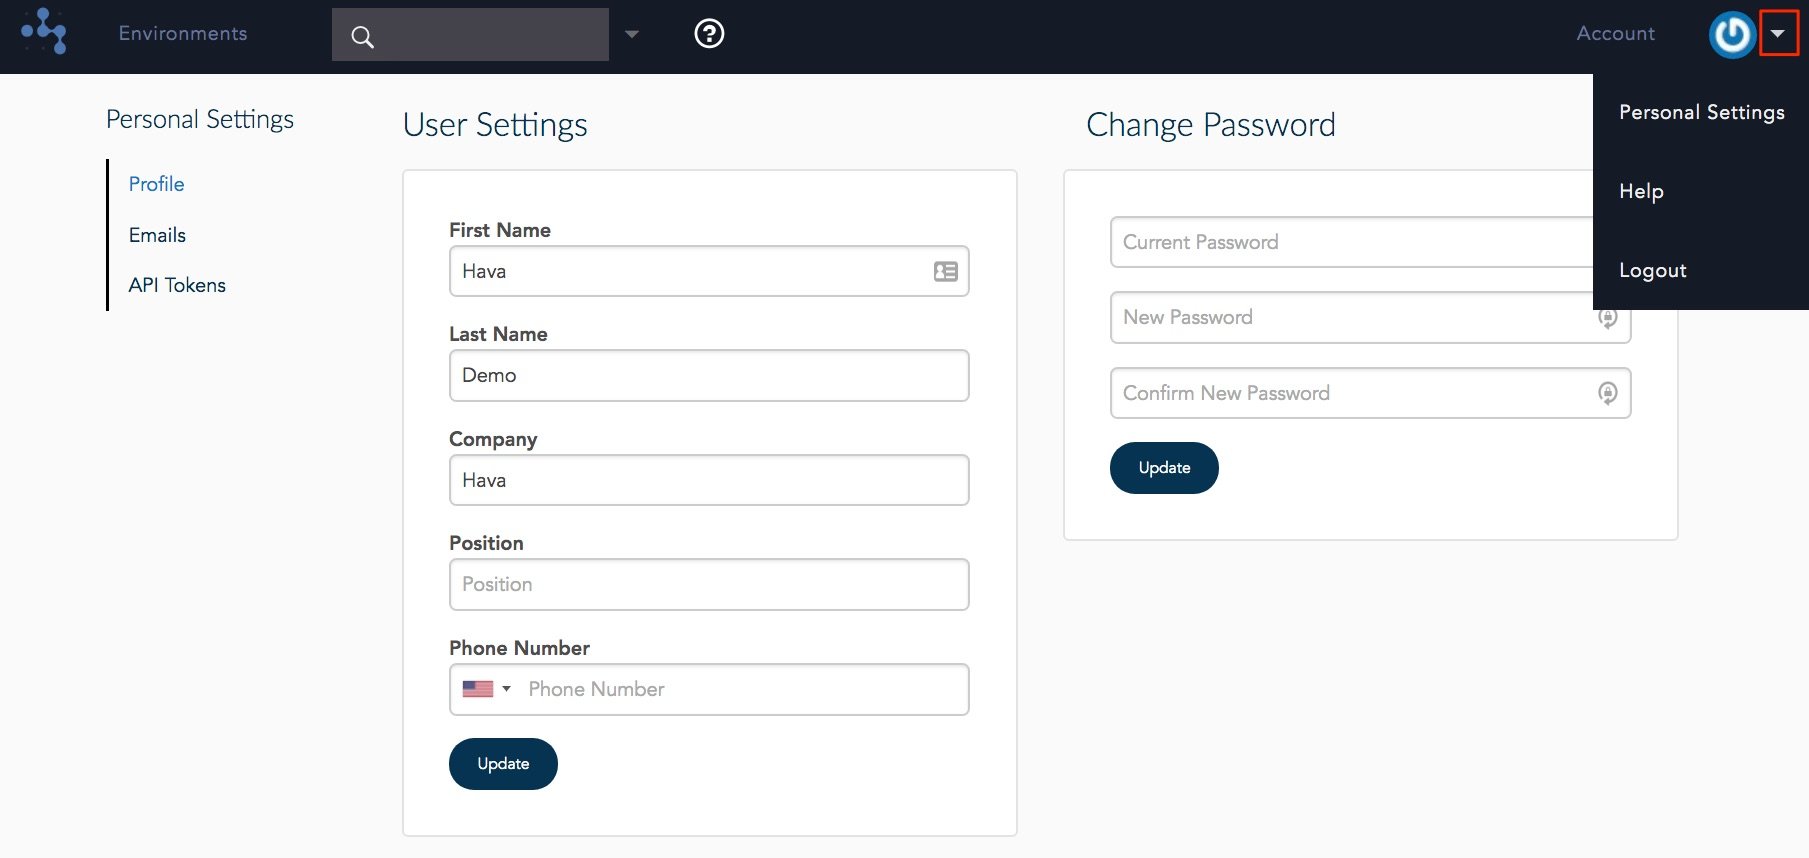Switch to the Profile section
The image size is (1809, 858).
coord(156,184)
